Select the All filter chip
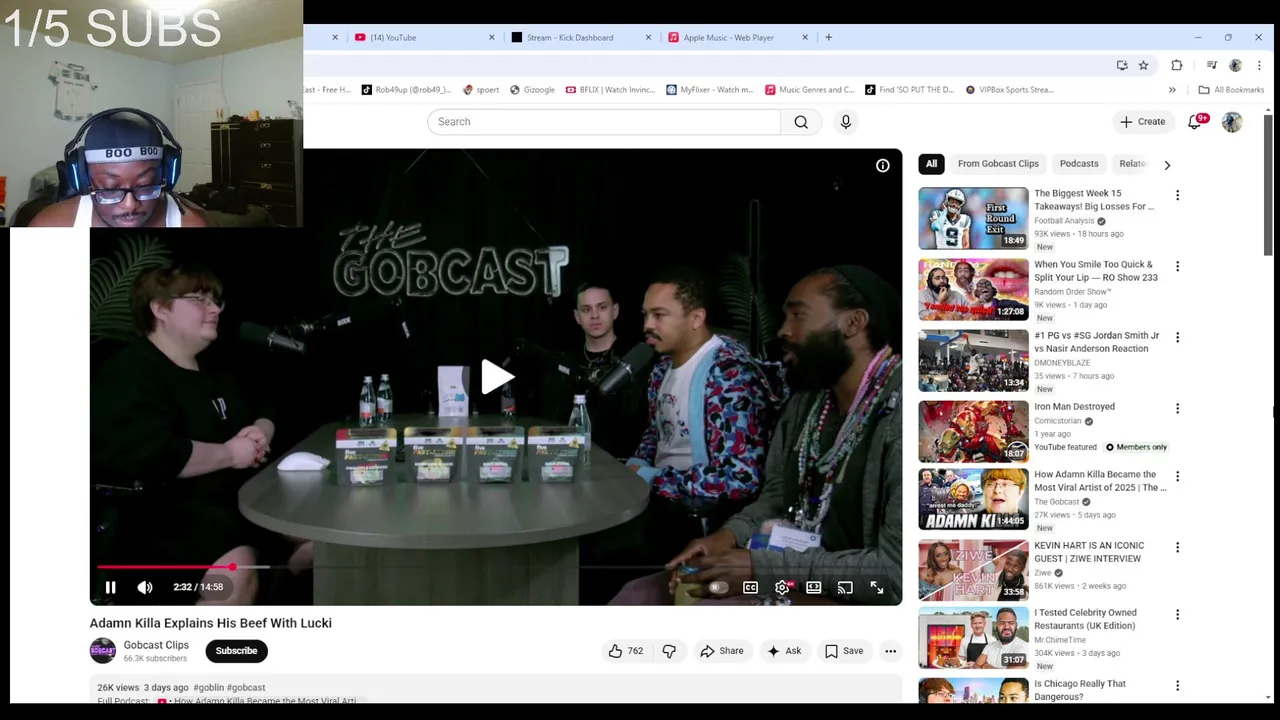The height and width of the screenshot is (720, 1280). click(x=931, y=164)
